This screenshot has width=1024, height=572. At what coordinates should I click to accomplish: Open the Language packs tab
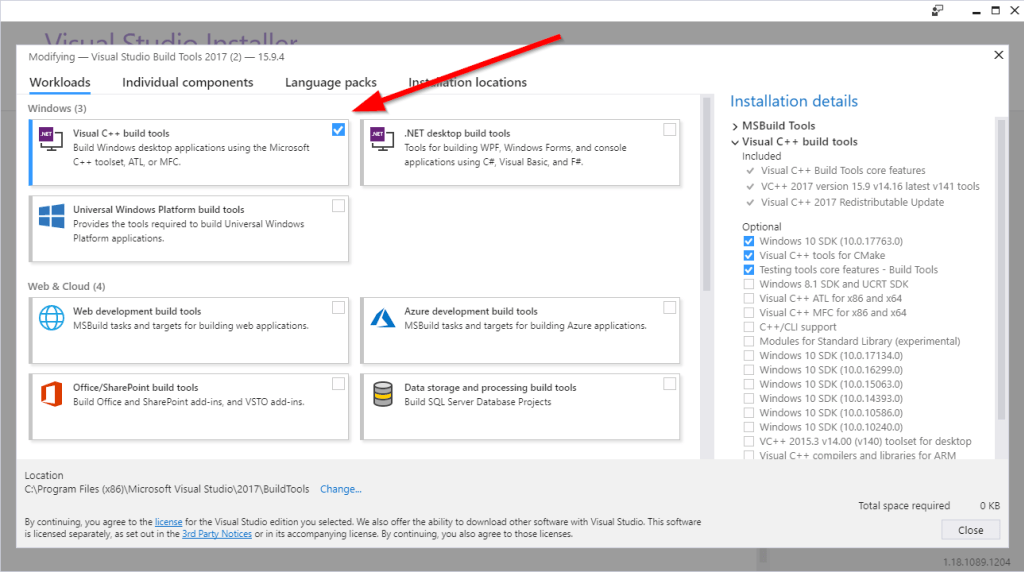click(330, 82)
